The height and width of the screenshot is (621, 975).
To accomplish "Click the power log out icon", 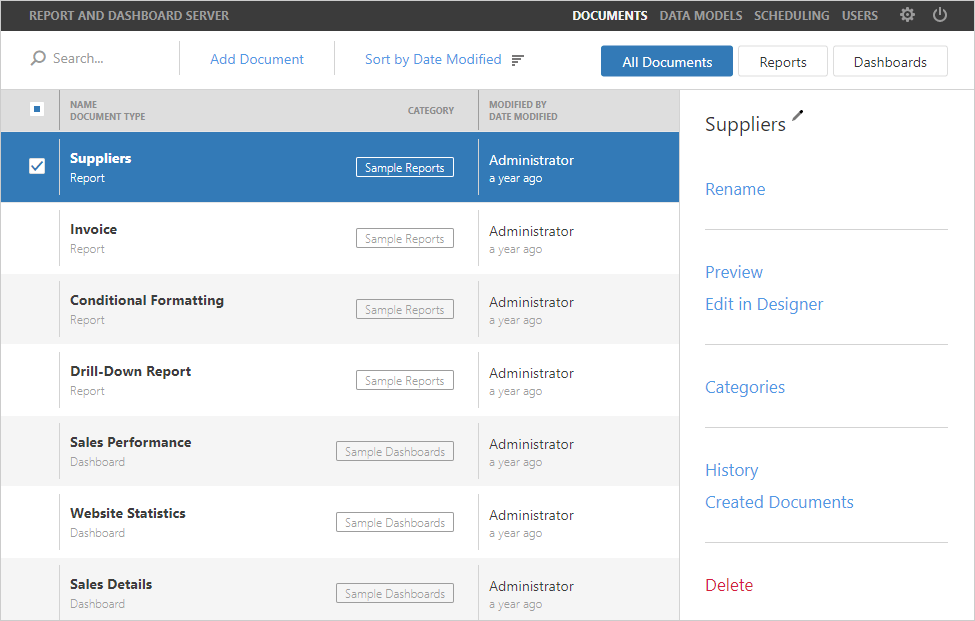I will tap(940, 15).
